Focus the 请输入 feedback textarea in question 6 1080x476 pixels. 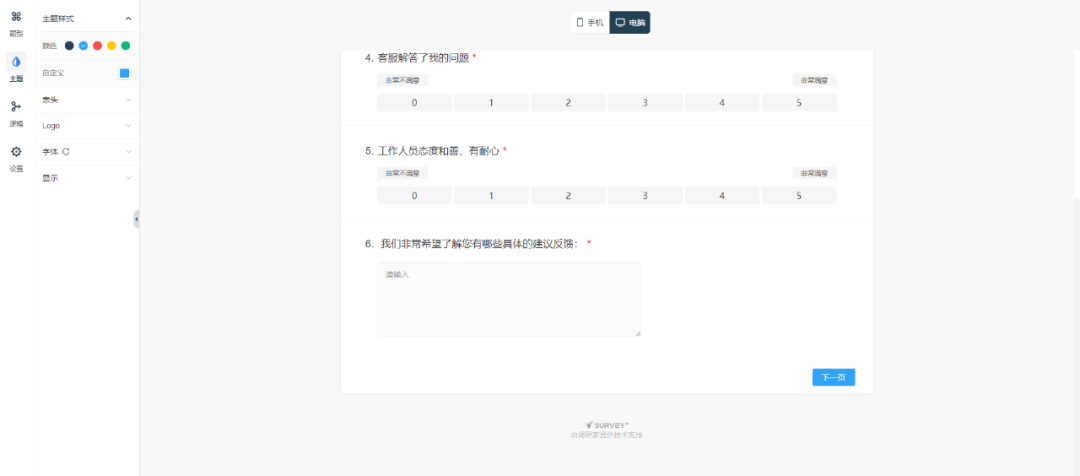tap(509, 300)
